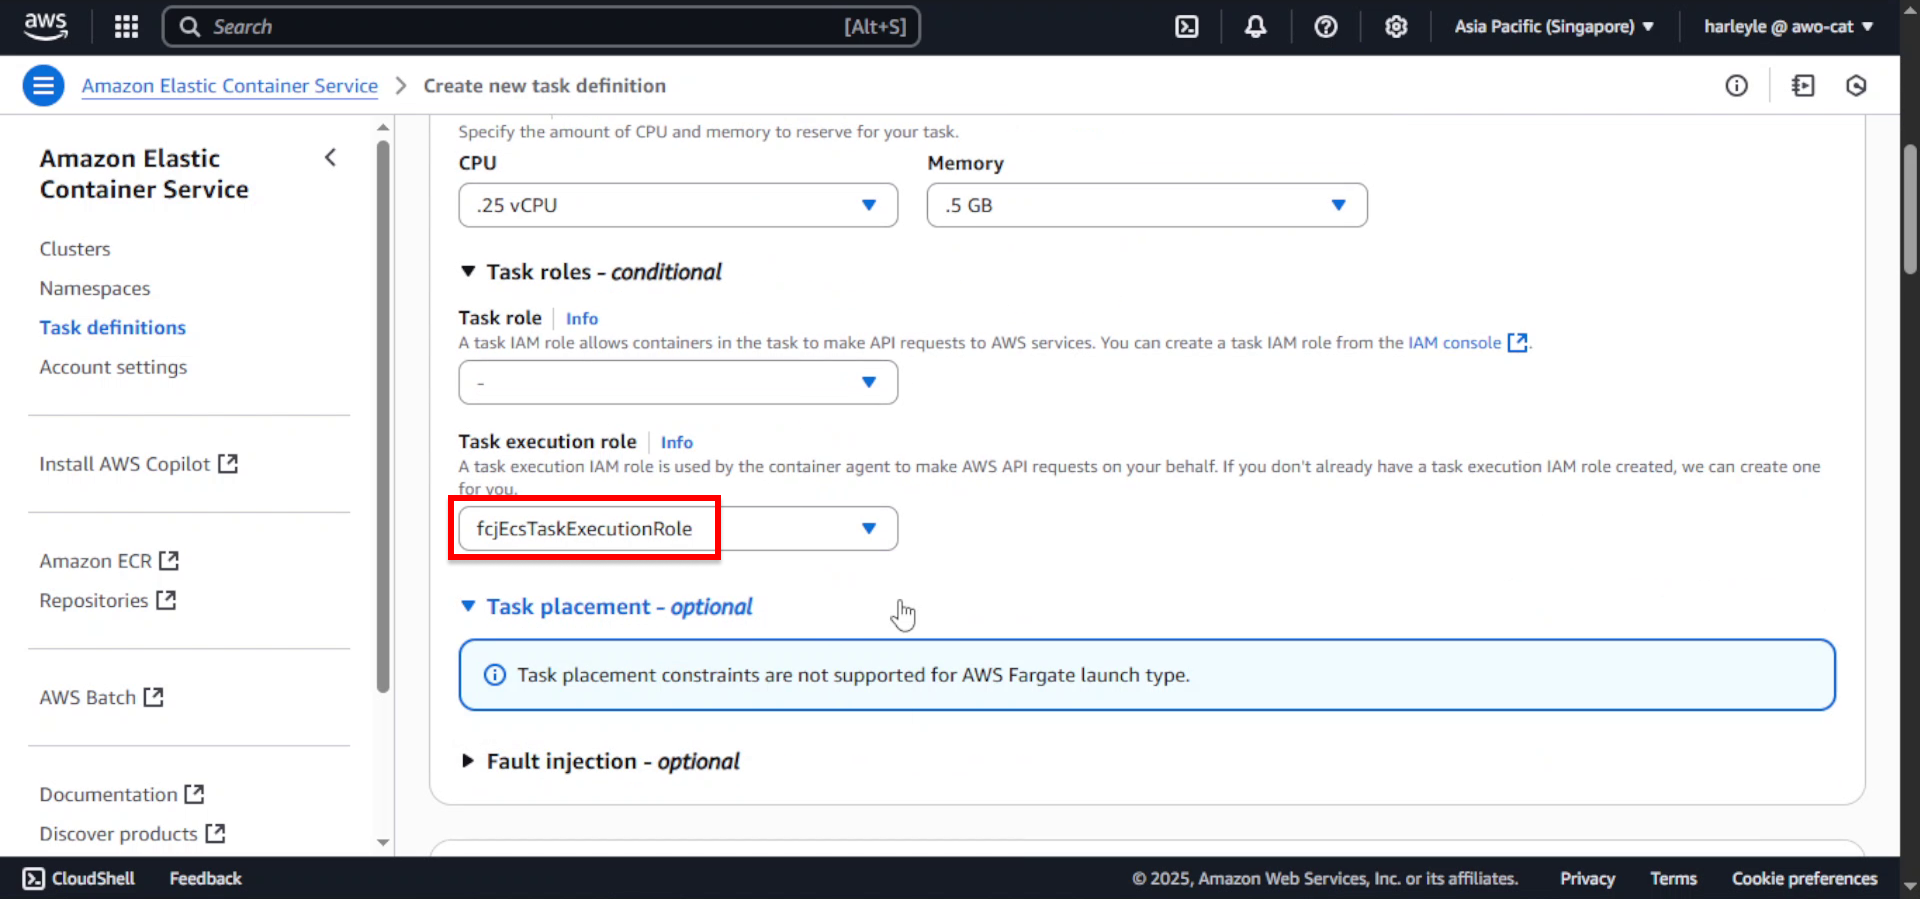Image resolution: width=1920 pixels, height=899 pixels.
Task: Click the search magnifier icon
Action: click(190, 27)
